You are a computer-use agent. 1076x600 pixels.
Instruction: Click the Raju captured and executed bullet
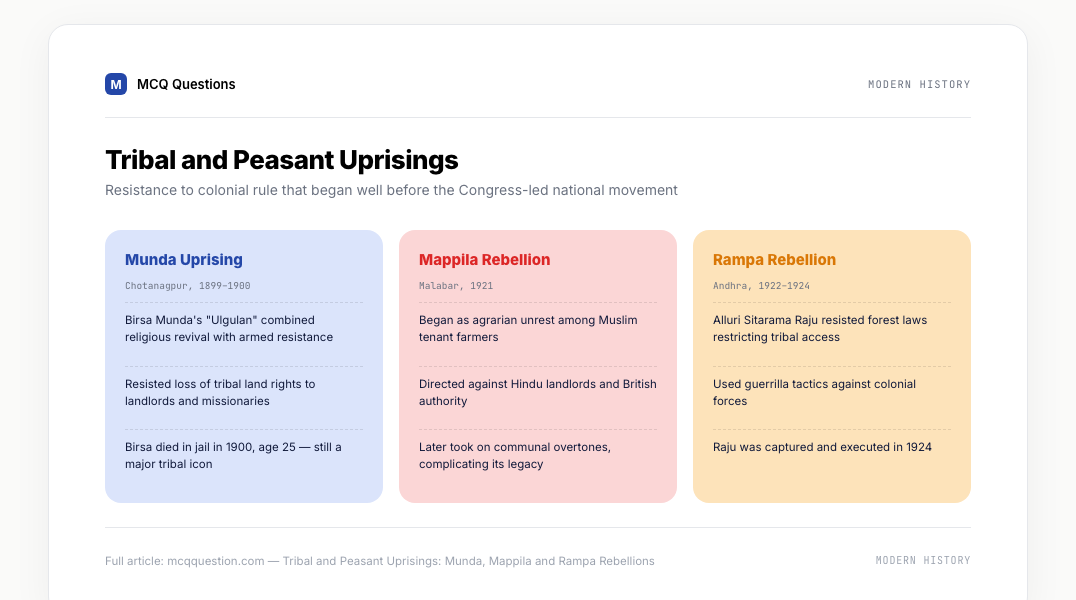(822, 447)
